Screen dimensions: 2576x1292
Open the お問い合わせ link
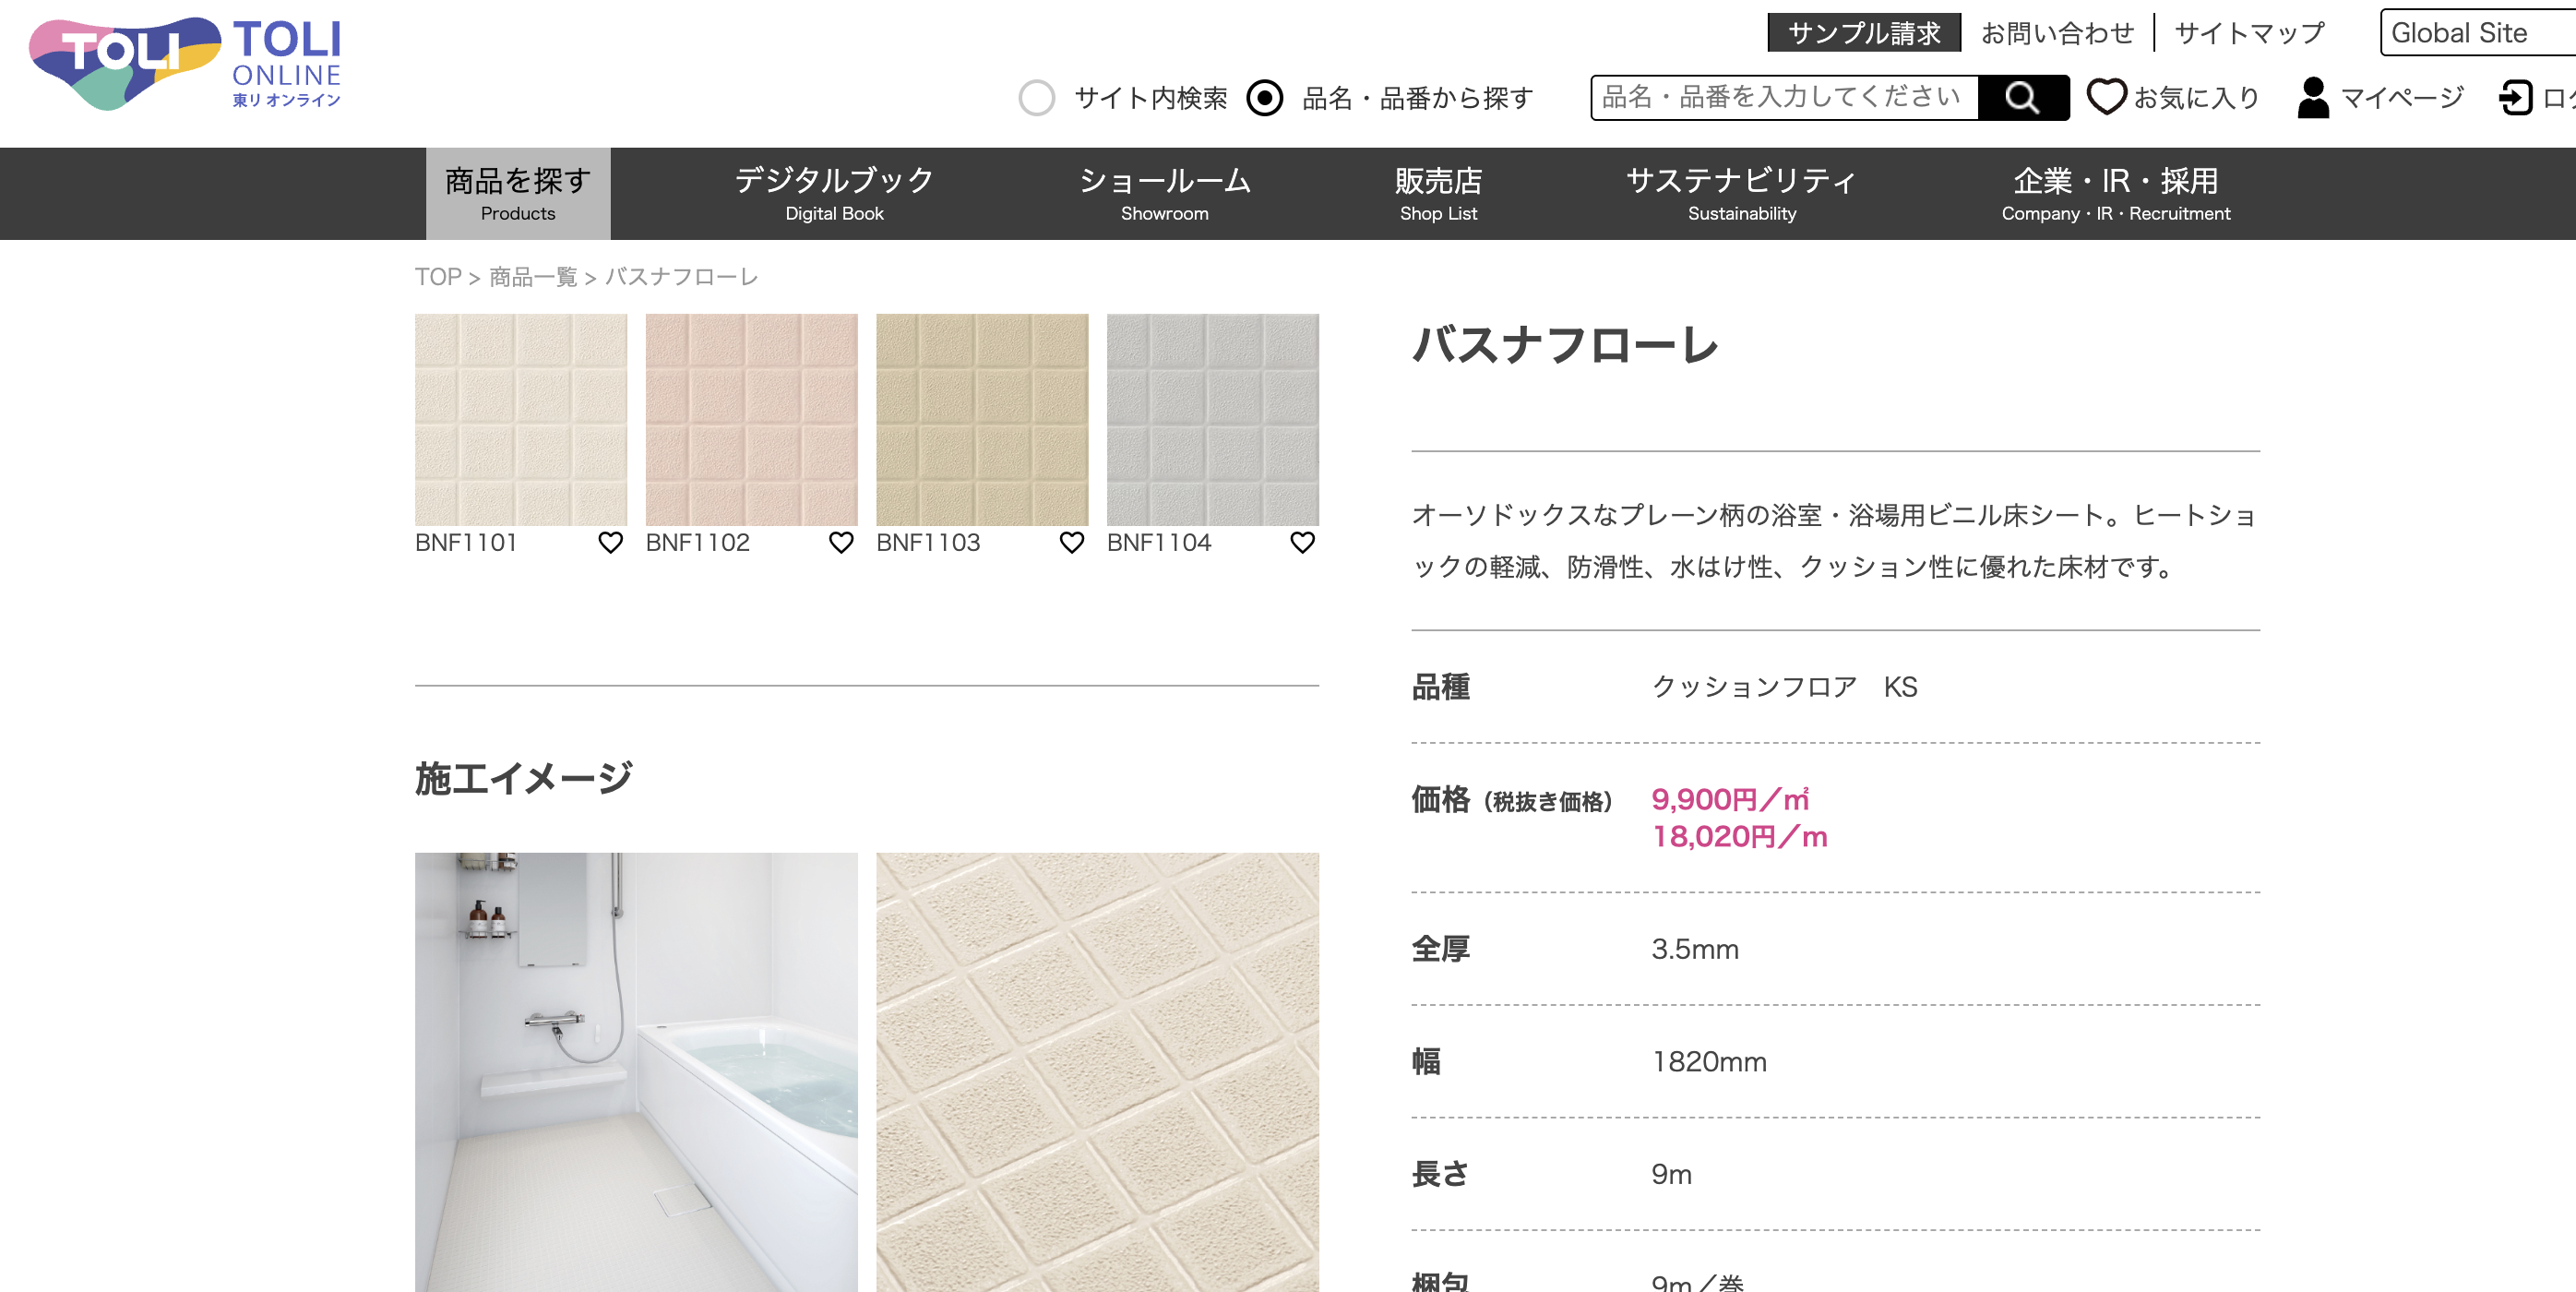[2058, 32]
